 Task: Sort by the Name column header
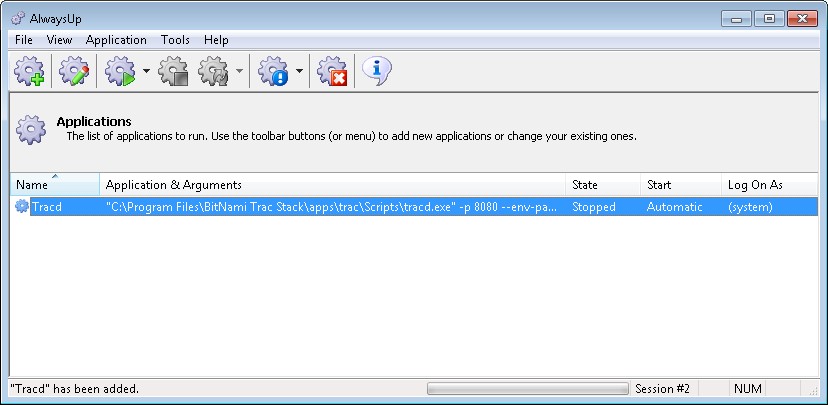55,185
